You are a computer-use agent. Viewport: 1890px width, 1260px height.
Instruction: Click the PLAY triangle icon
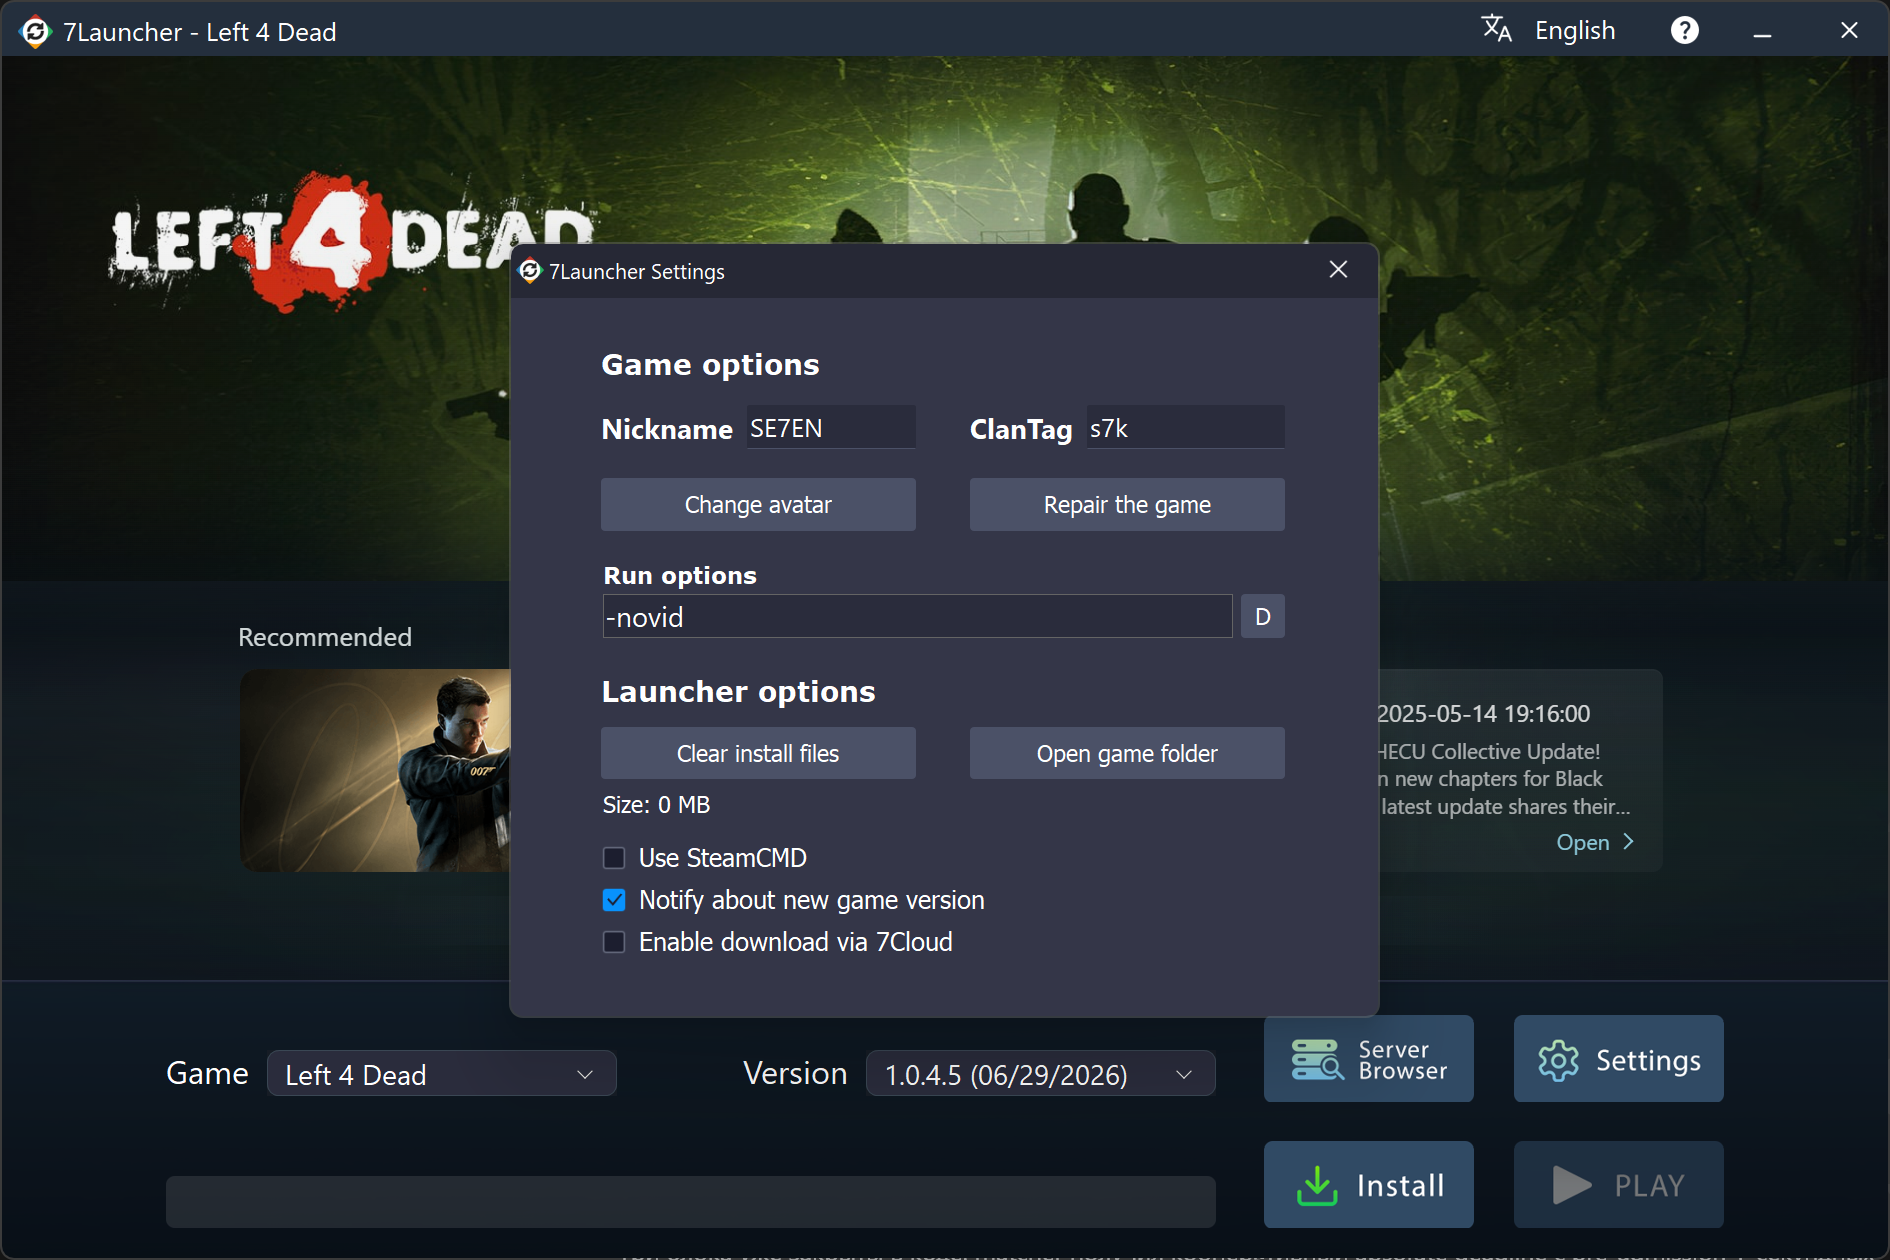pyautogui.click(x=1572, y=1185)
